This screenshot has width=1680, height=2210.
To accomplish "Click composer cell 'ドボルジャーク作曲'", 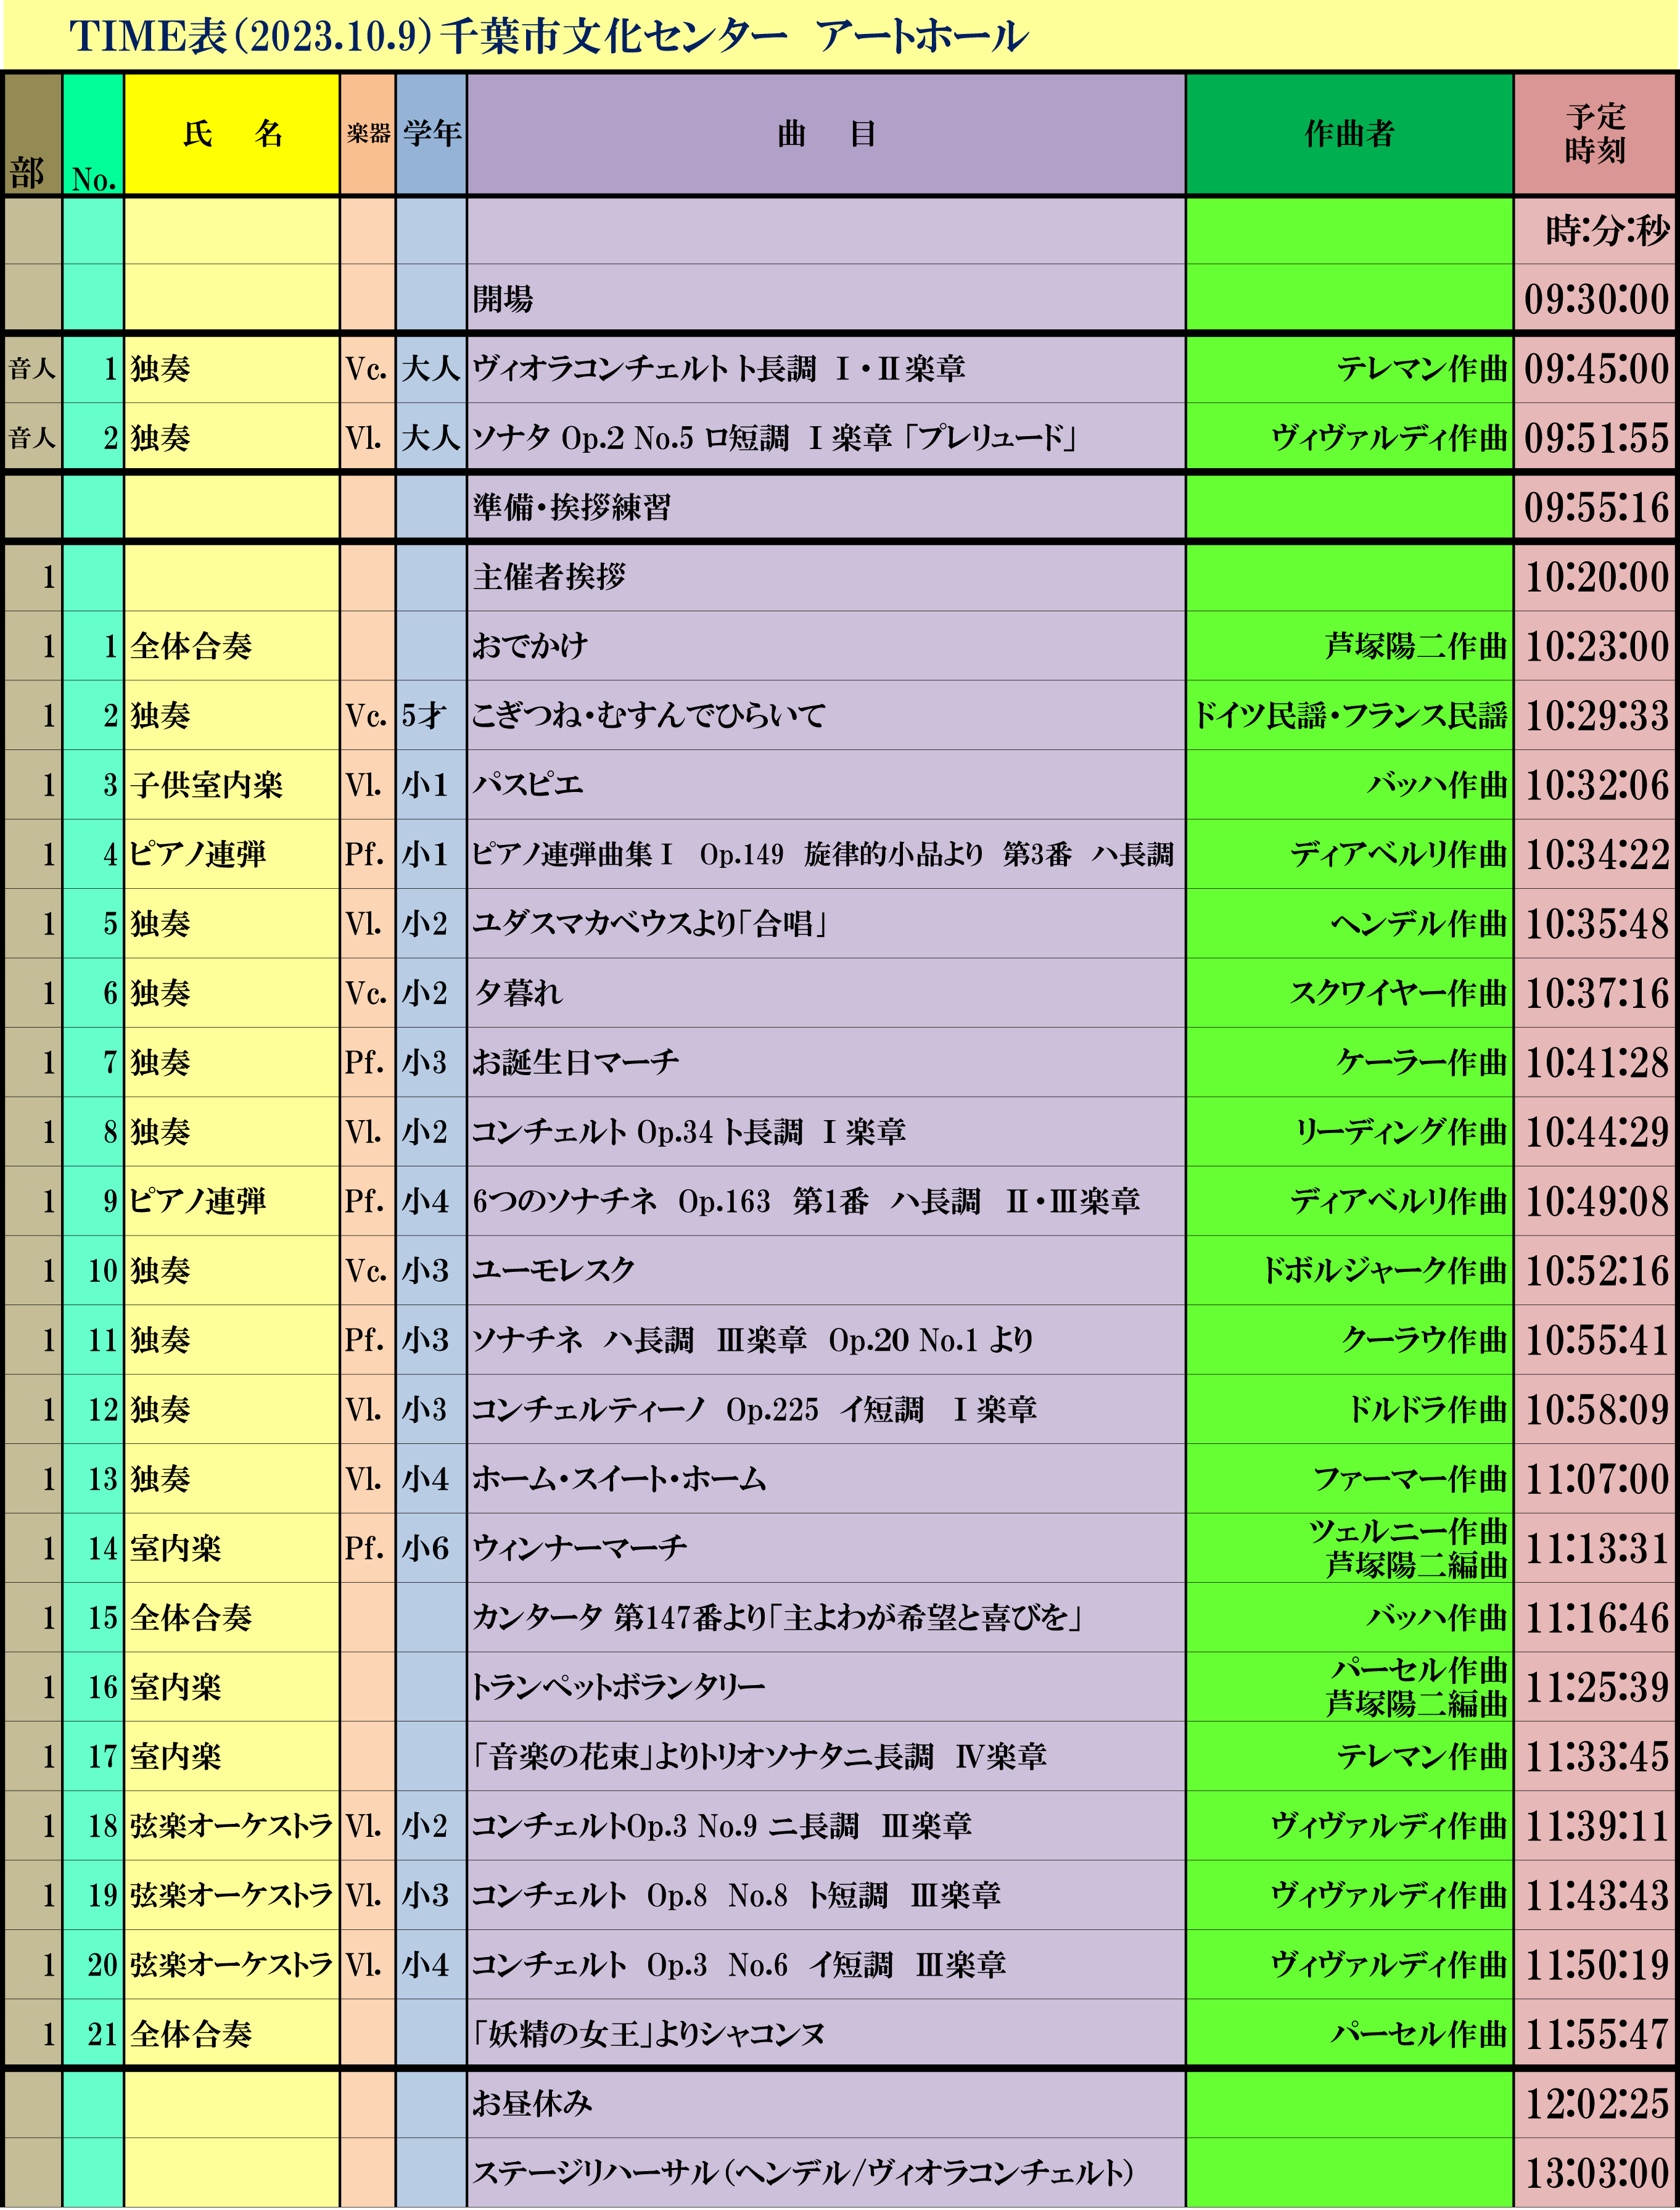I will pyautogui.click(x=1349, y=1270).
